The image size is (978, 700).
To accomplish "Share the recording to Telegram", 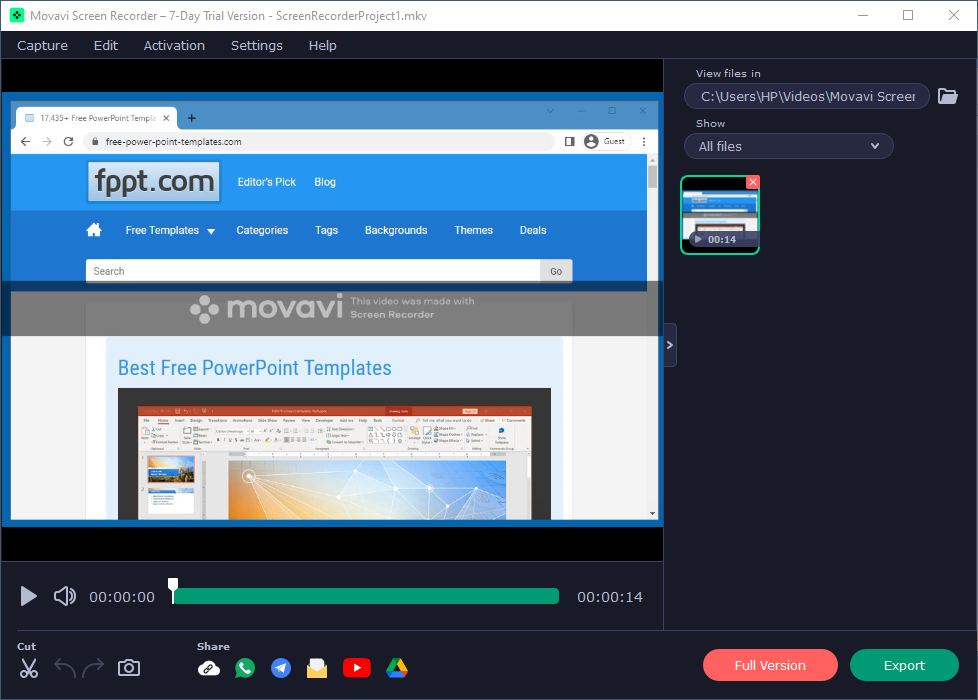I will [281, 668].
